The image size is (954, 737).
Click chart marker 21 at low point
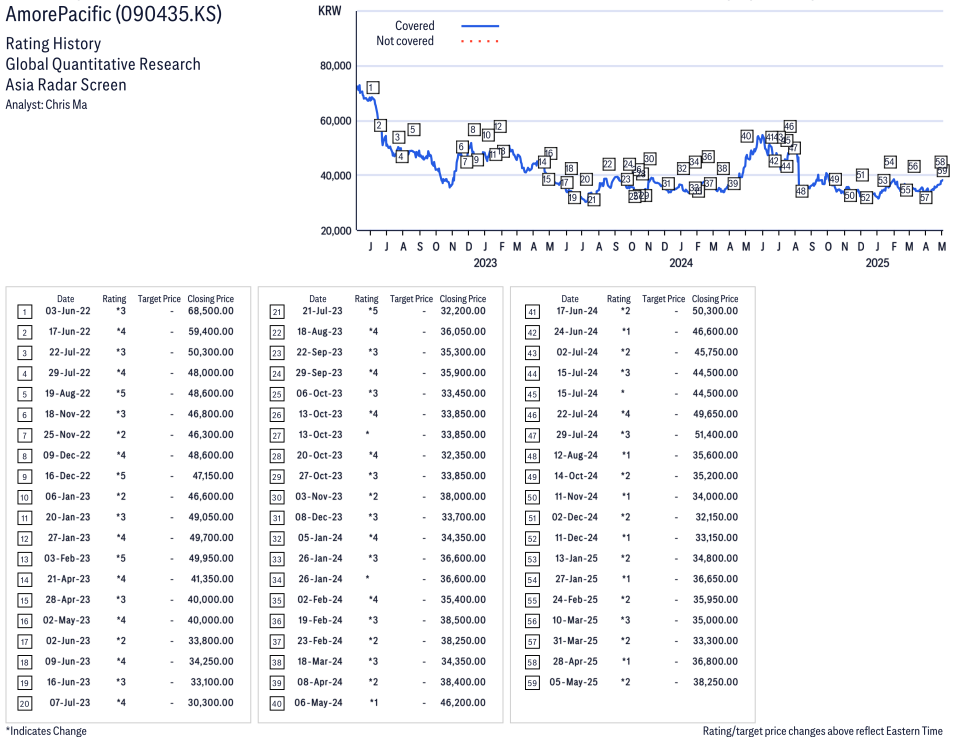tap(593, 200)
